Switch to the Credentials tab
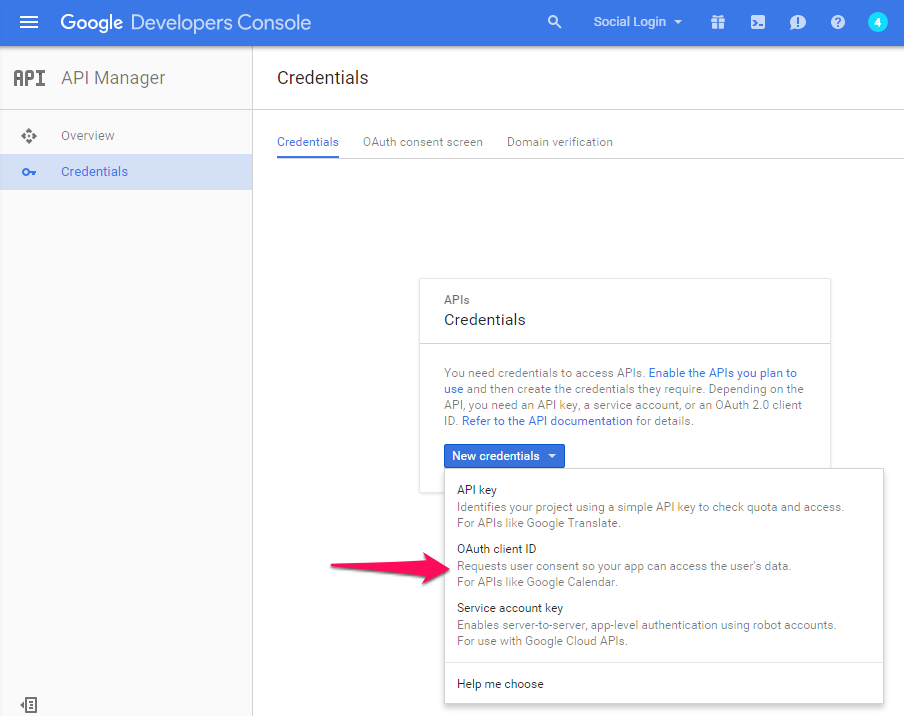Screen dimensions: 904x716 click(x=307, y=142)
